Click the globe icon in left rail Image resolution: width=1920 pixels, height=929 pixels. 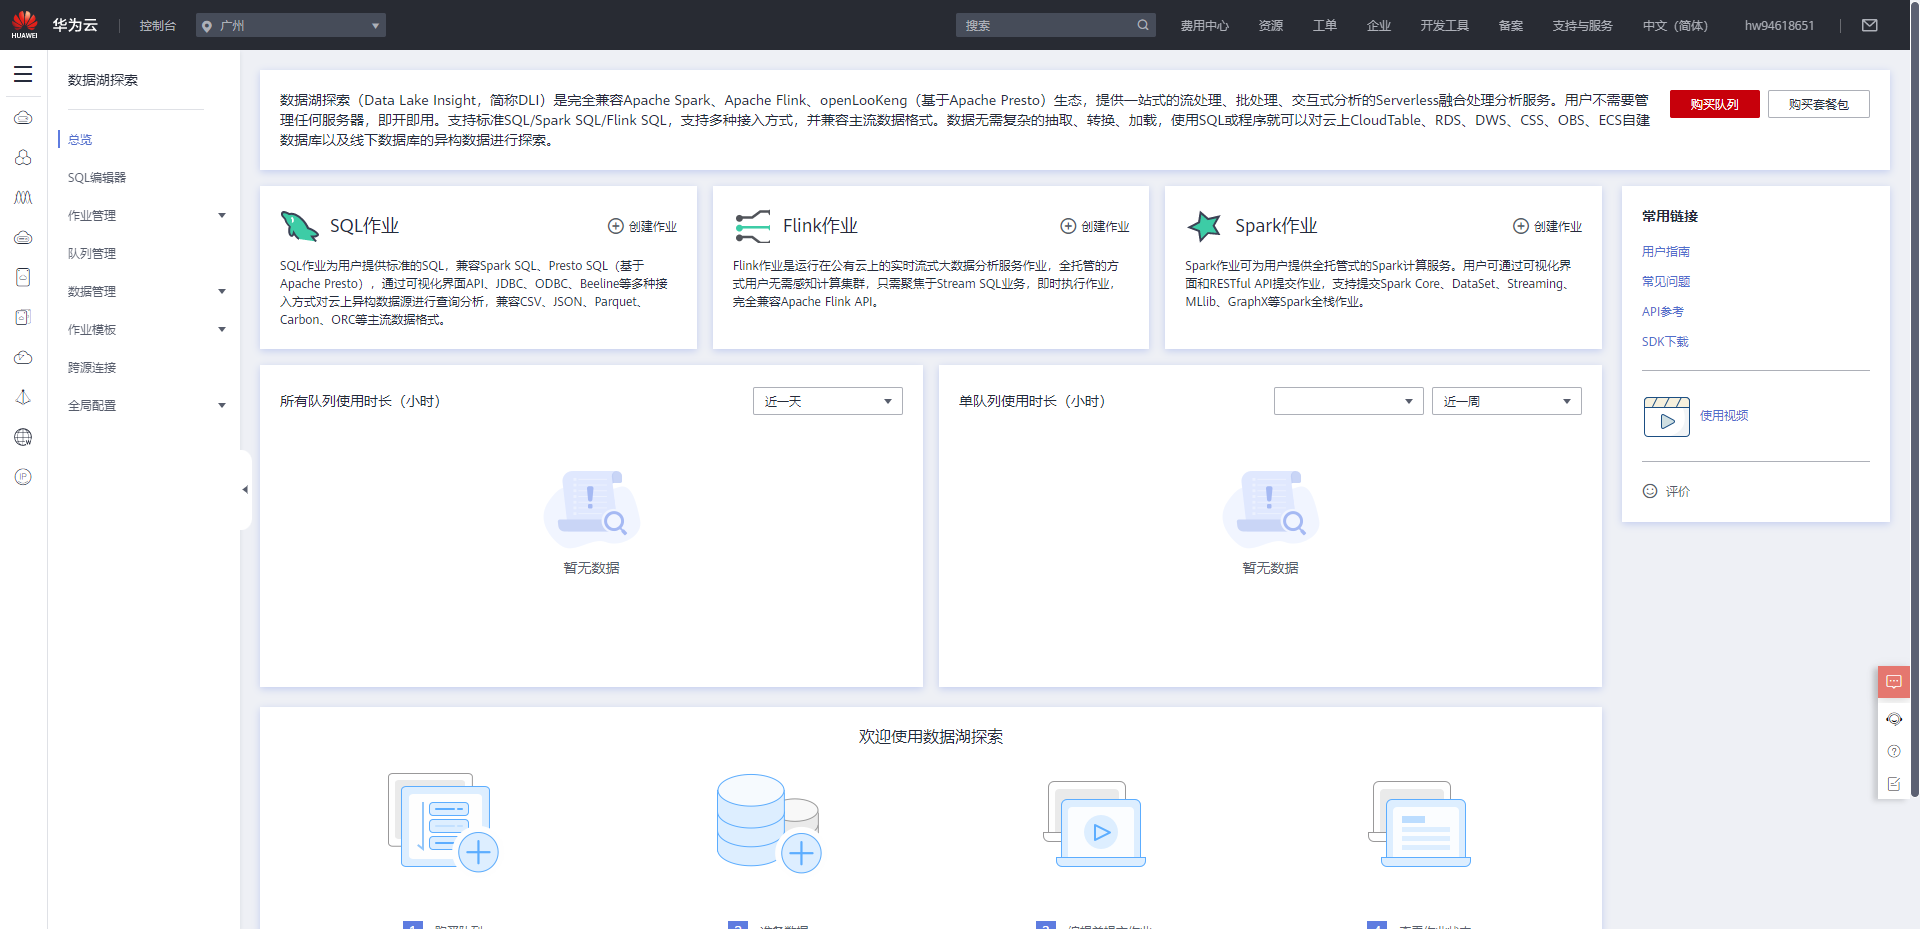pos(23,437)
